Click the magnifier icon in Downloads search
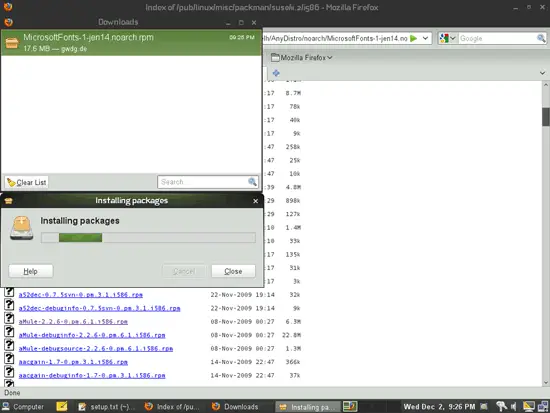Viewport: 550px width, 413px height. [252, 181]
